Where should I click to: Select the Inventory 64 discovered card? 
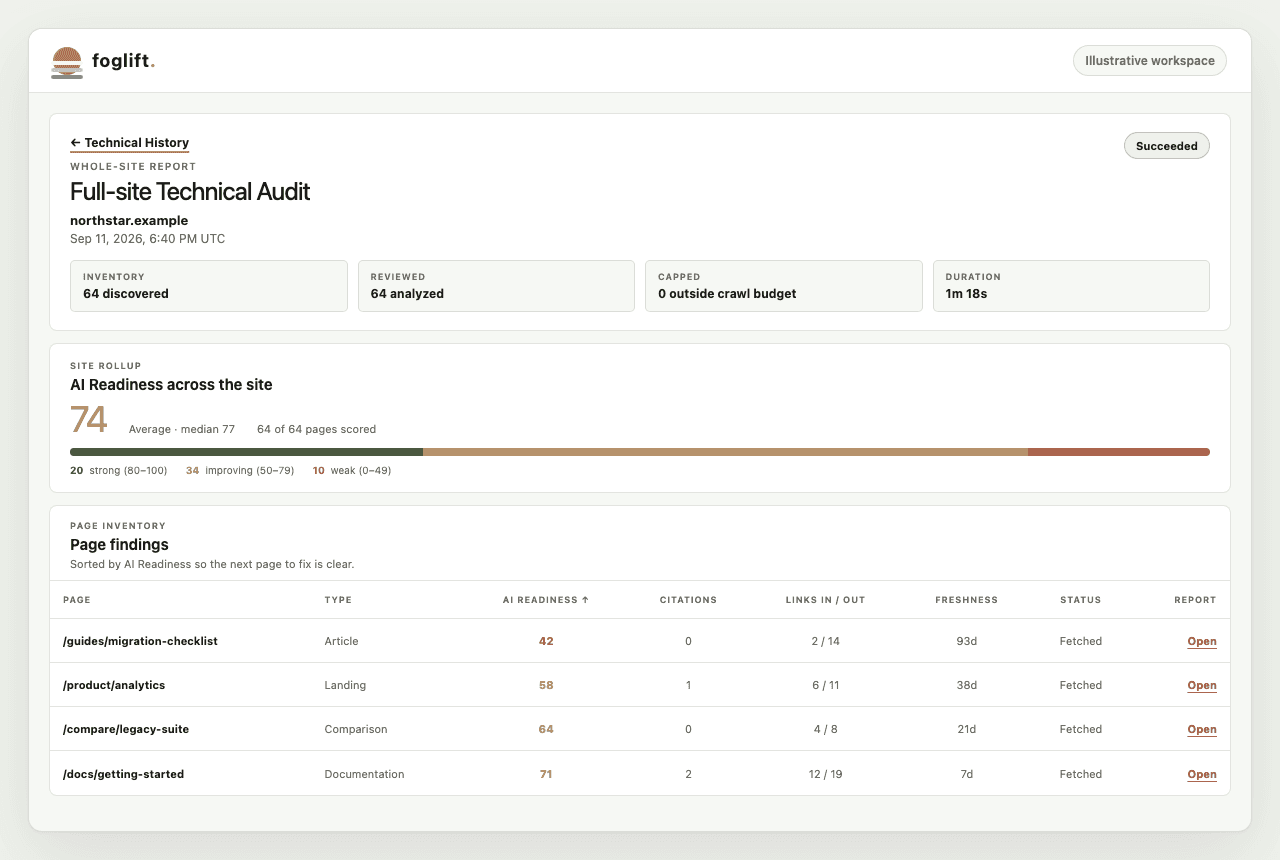pos(209,286)
